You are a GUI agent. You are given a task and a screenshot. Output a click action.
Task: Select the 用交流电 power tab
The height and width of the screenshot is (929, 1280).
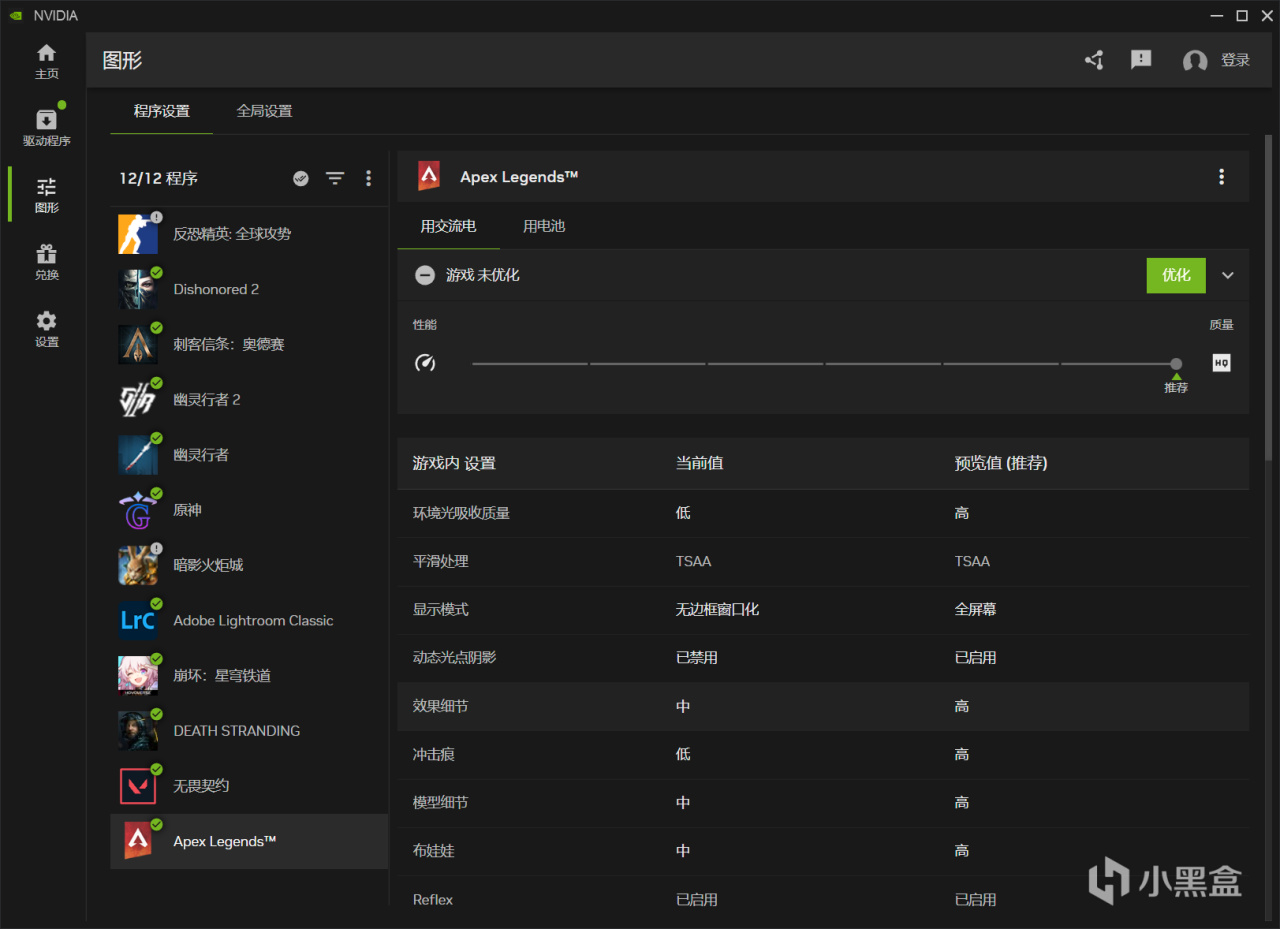[448, 226]
